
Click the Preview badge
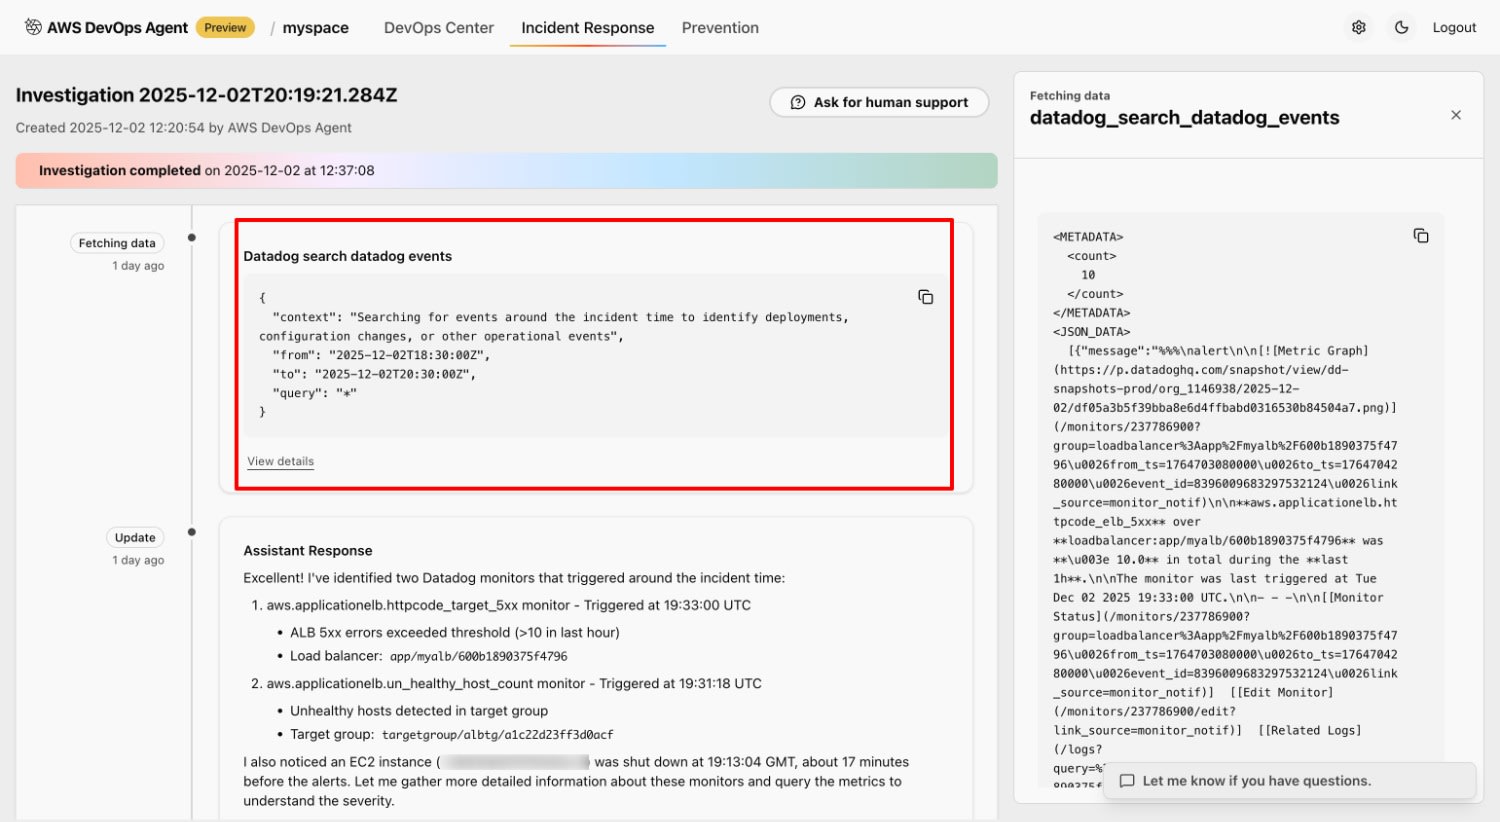click(225, 28)
